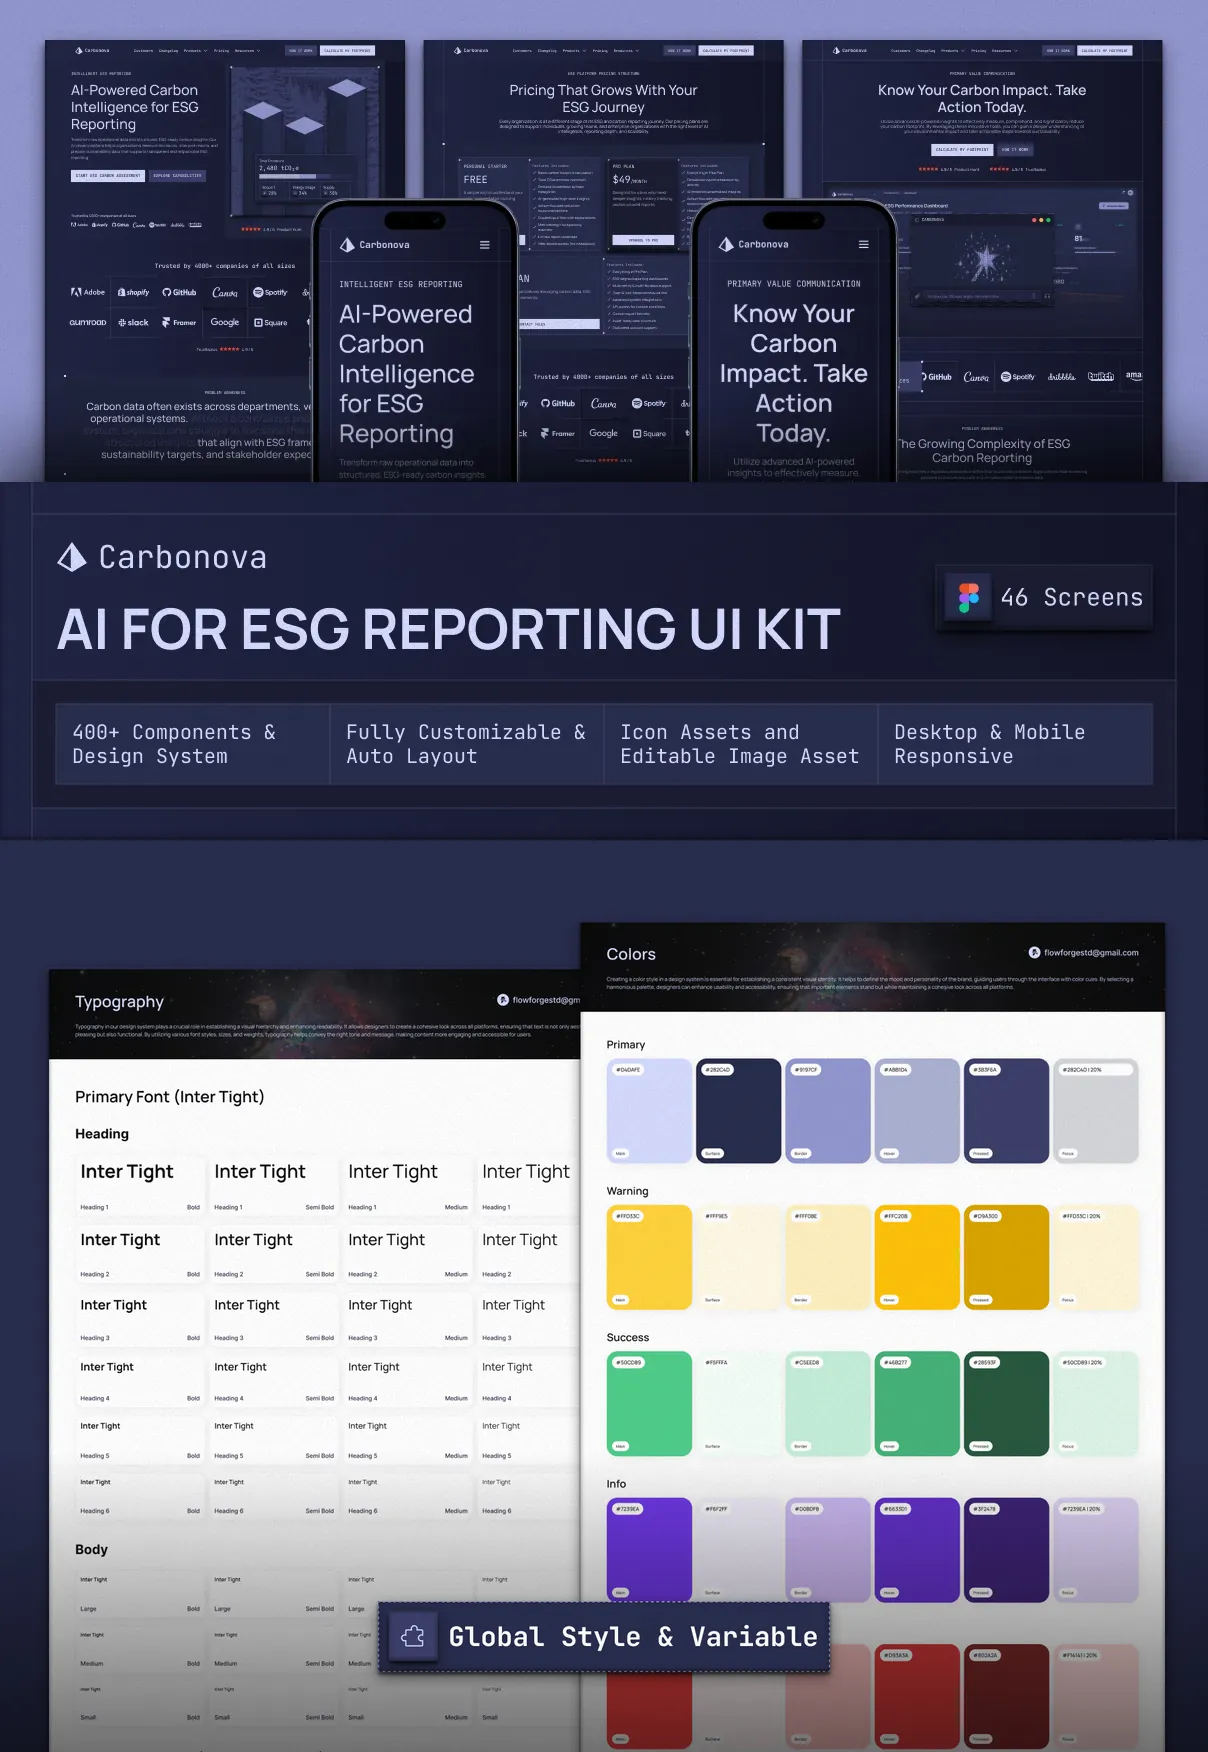Click puzzle icon beside Global Style & Variable

coord(413,1637)
